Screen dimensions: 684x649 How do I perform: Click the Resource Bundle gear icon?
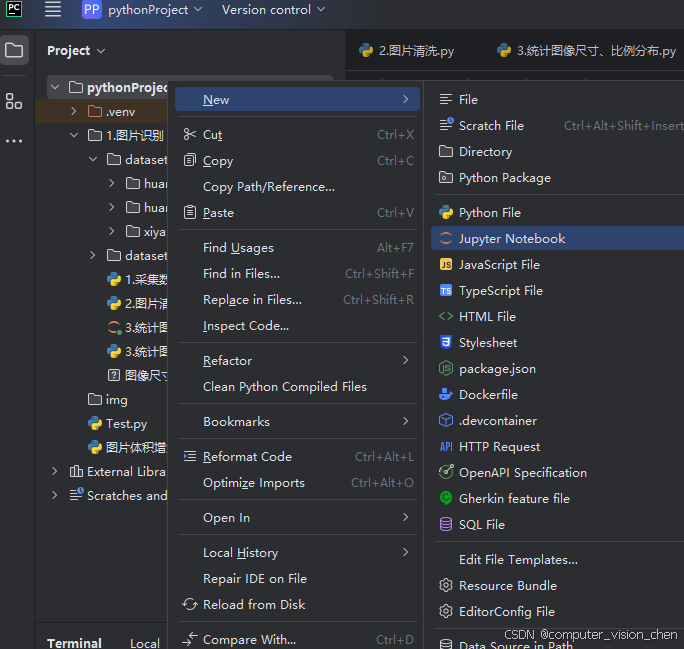pyautogui.click(x=445, y=585)
